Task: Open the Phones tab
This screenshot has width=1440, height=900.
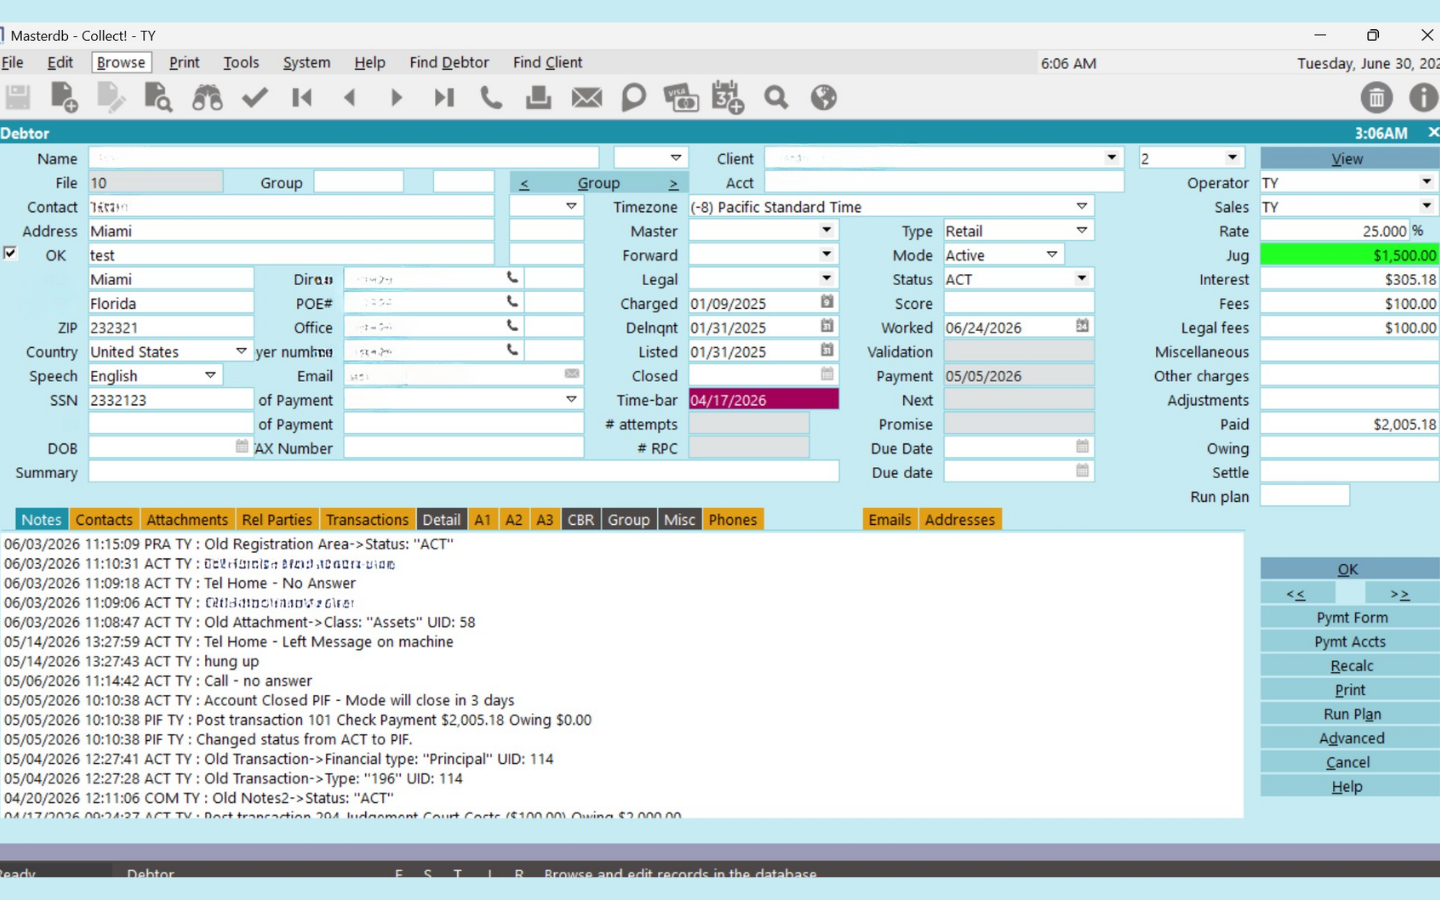Action: 733,519
